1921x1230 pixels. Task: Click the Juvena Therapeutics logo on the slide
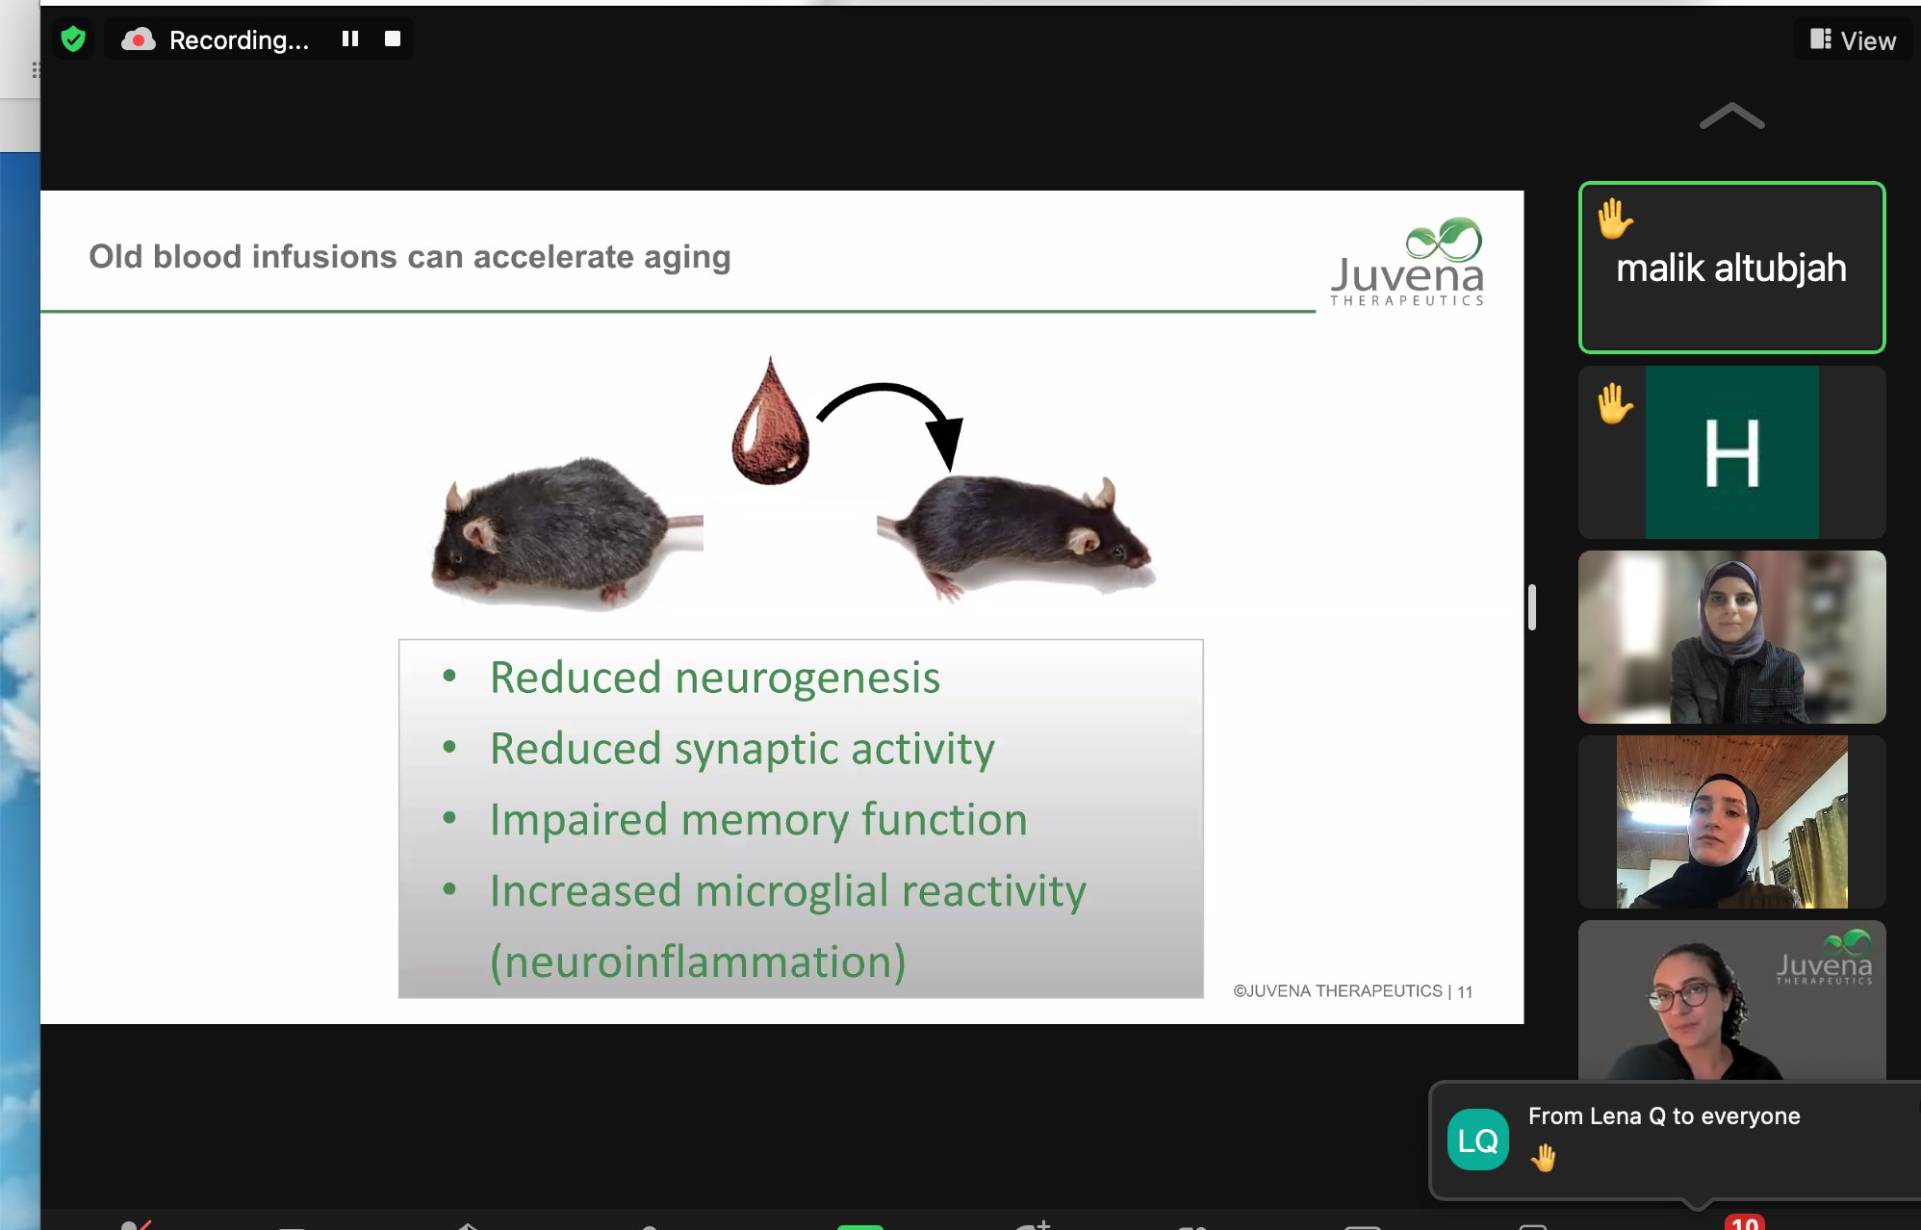pos(1407,261)
